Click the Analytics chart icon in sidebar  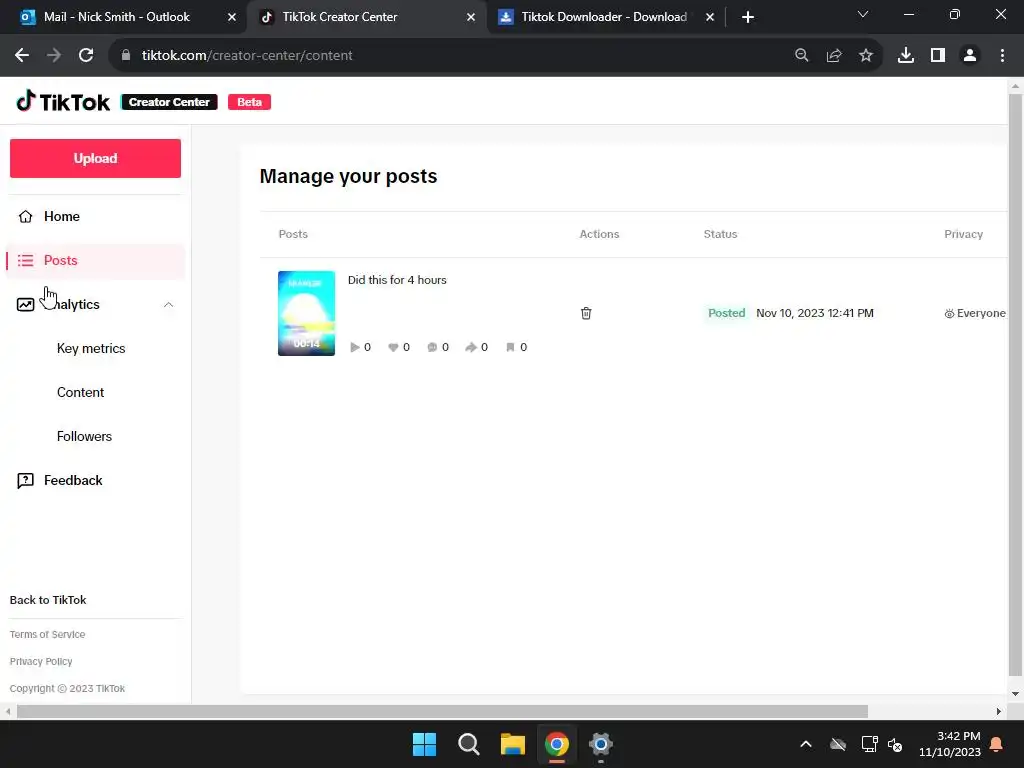tap(25, 304)
